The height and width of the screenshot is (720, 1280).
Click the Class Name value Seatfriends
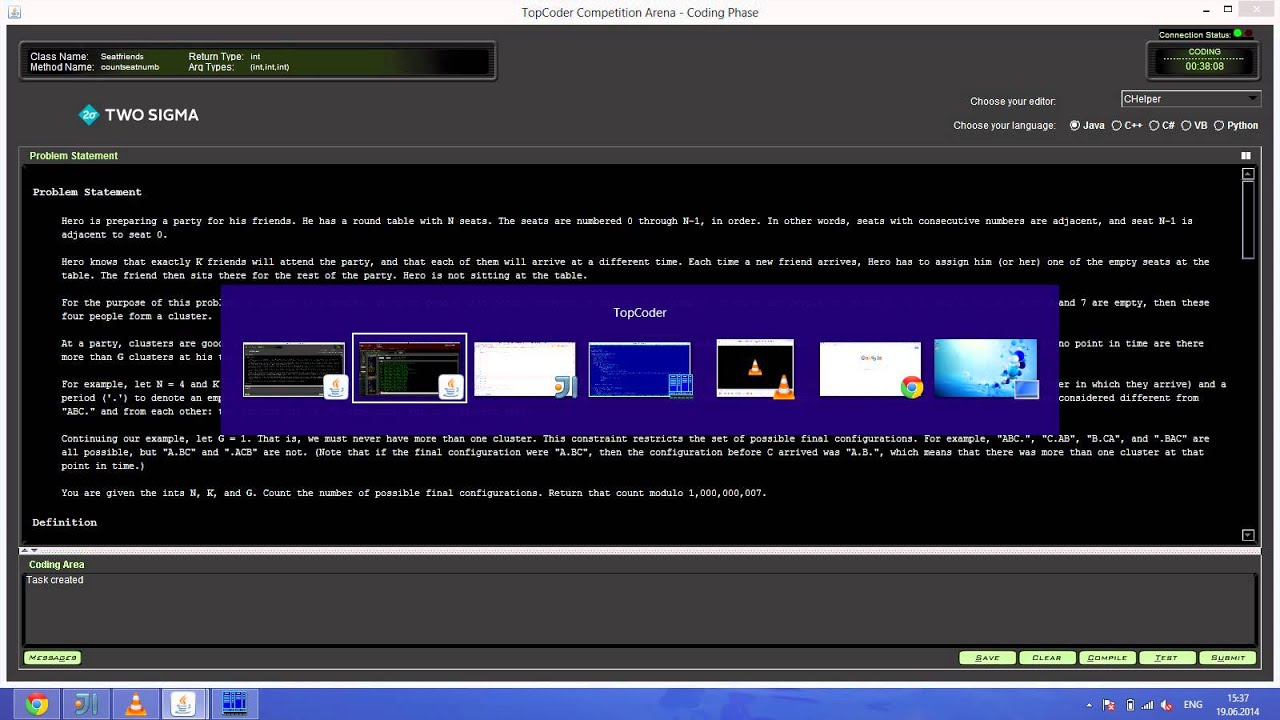click(x=122, y=57)
